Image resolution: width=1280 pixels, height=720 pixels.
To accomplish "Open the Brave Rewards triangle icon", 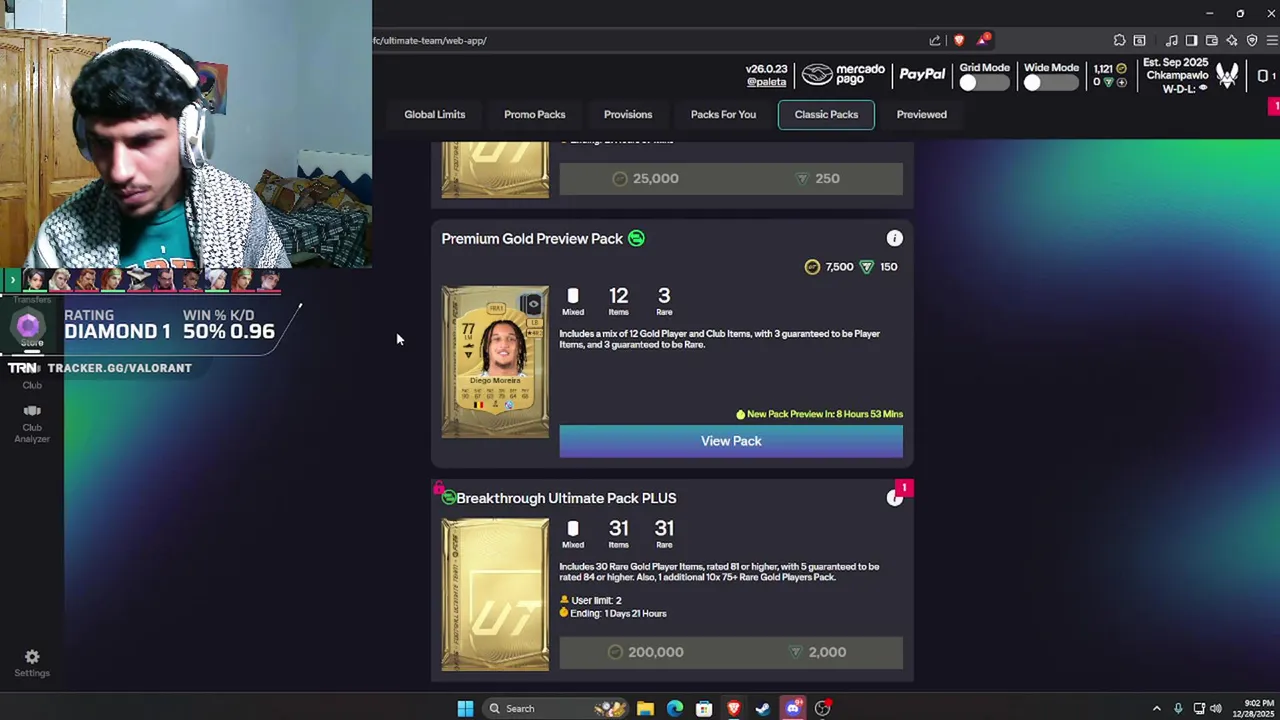I will pos(984,40).
